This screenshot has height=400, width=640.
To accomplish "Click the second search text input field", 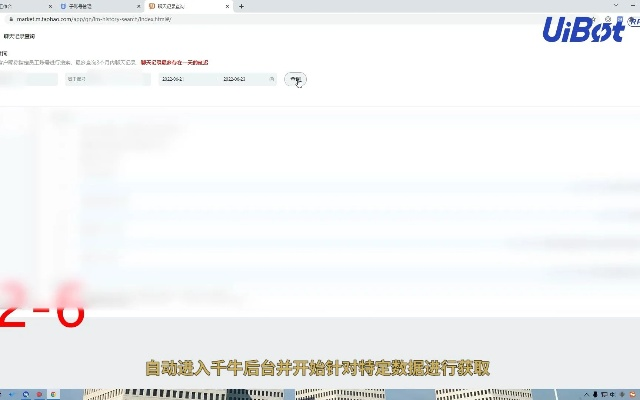I will [108, 79].
